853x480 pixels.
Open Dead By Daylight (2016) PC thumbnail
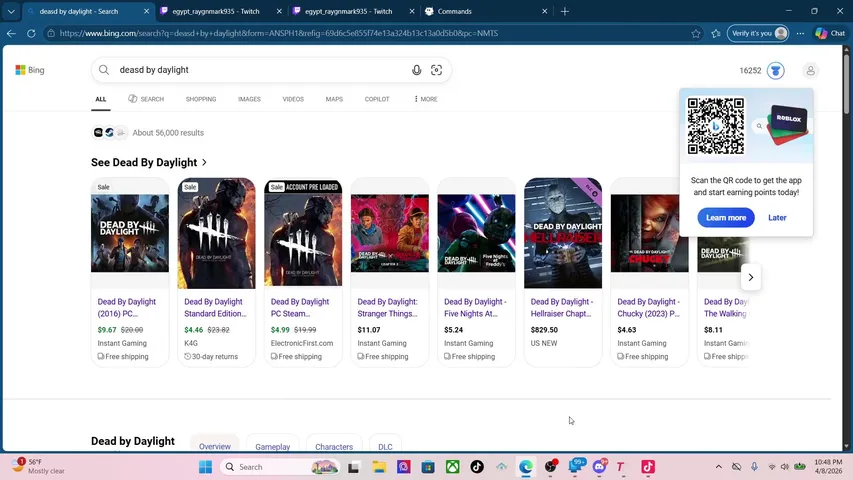tap(129, 233)
